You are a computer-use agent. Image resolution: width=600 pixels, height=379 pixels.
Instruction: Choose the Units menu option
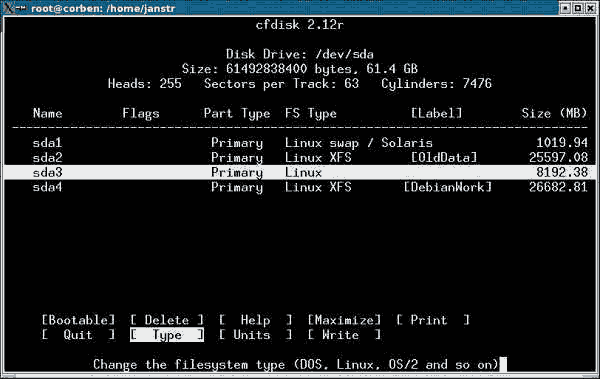(x=256, y=335)
